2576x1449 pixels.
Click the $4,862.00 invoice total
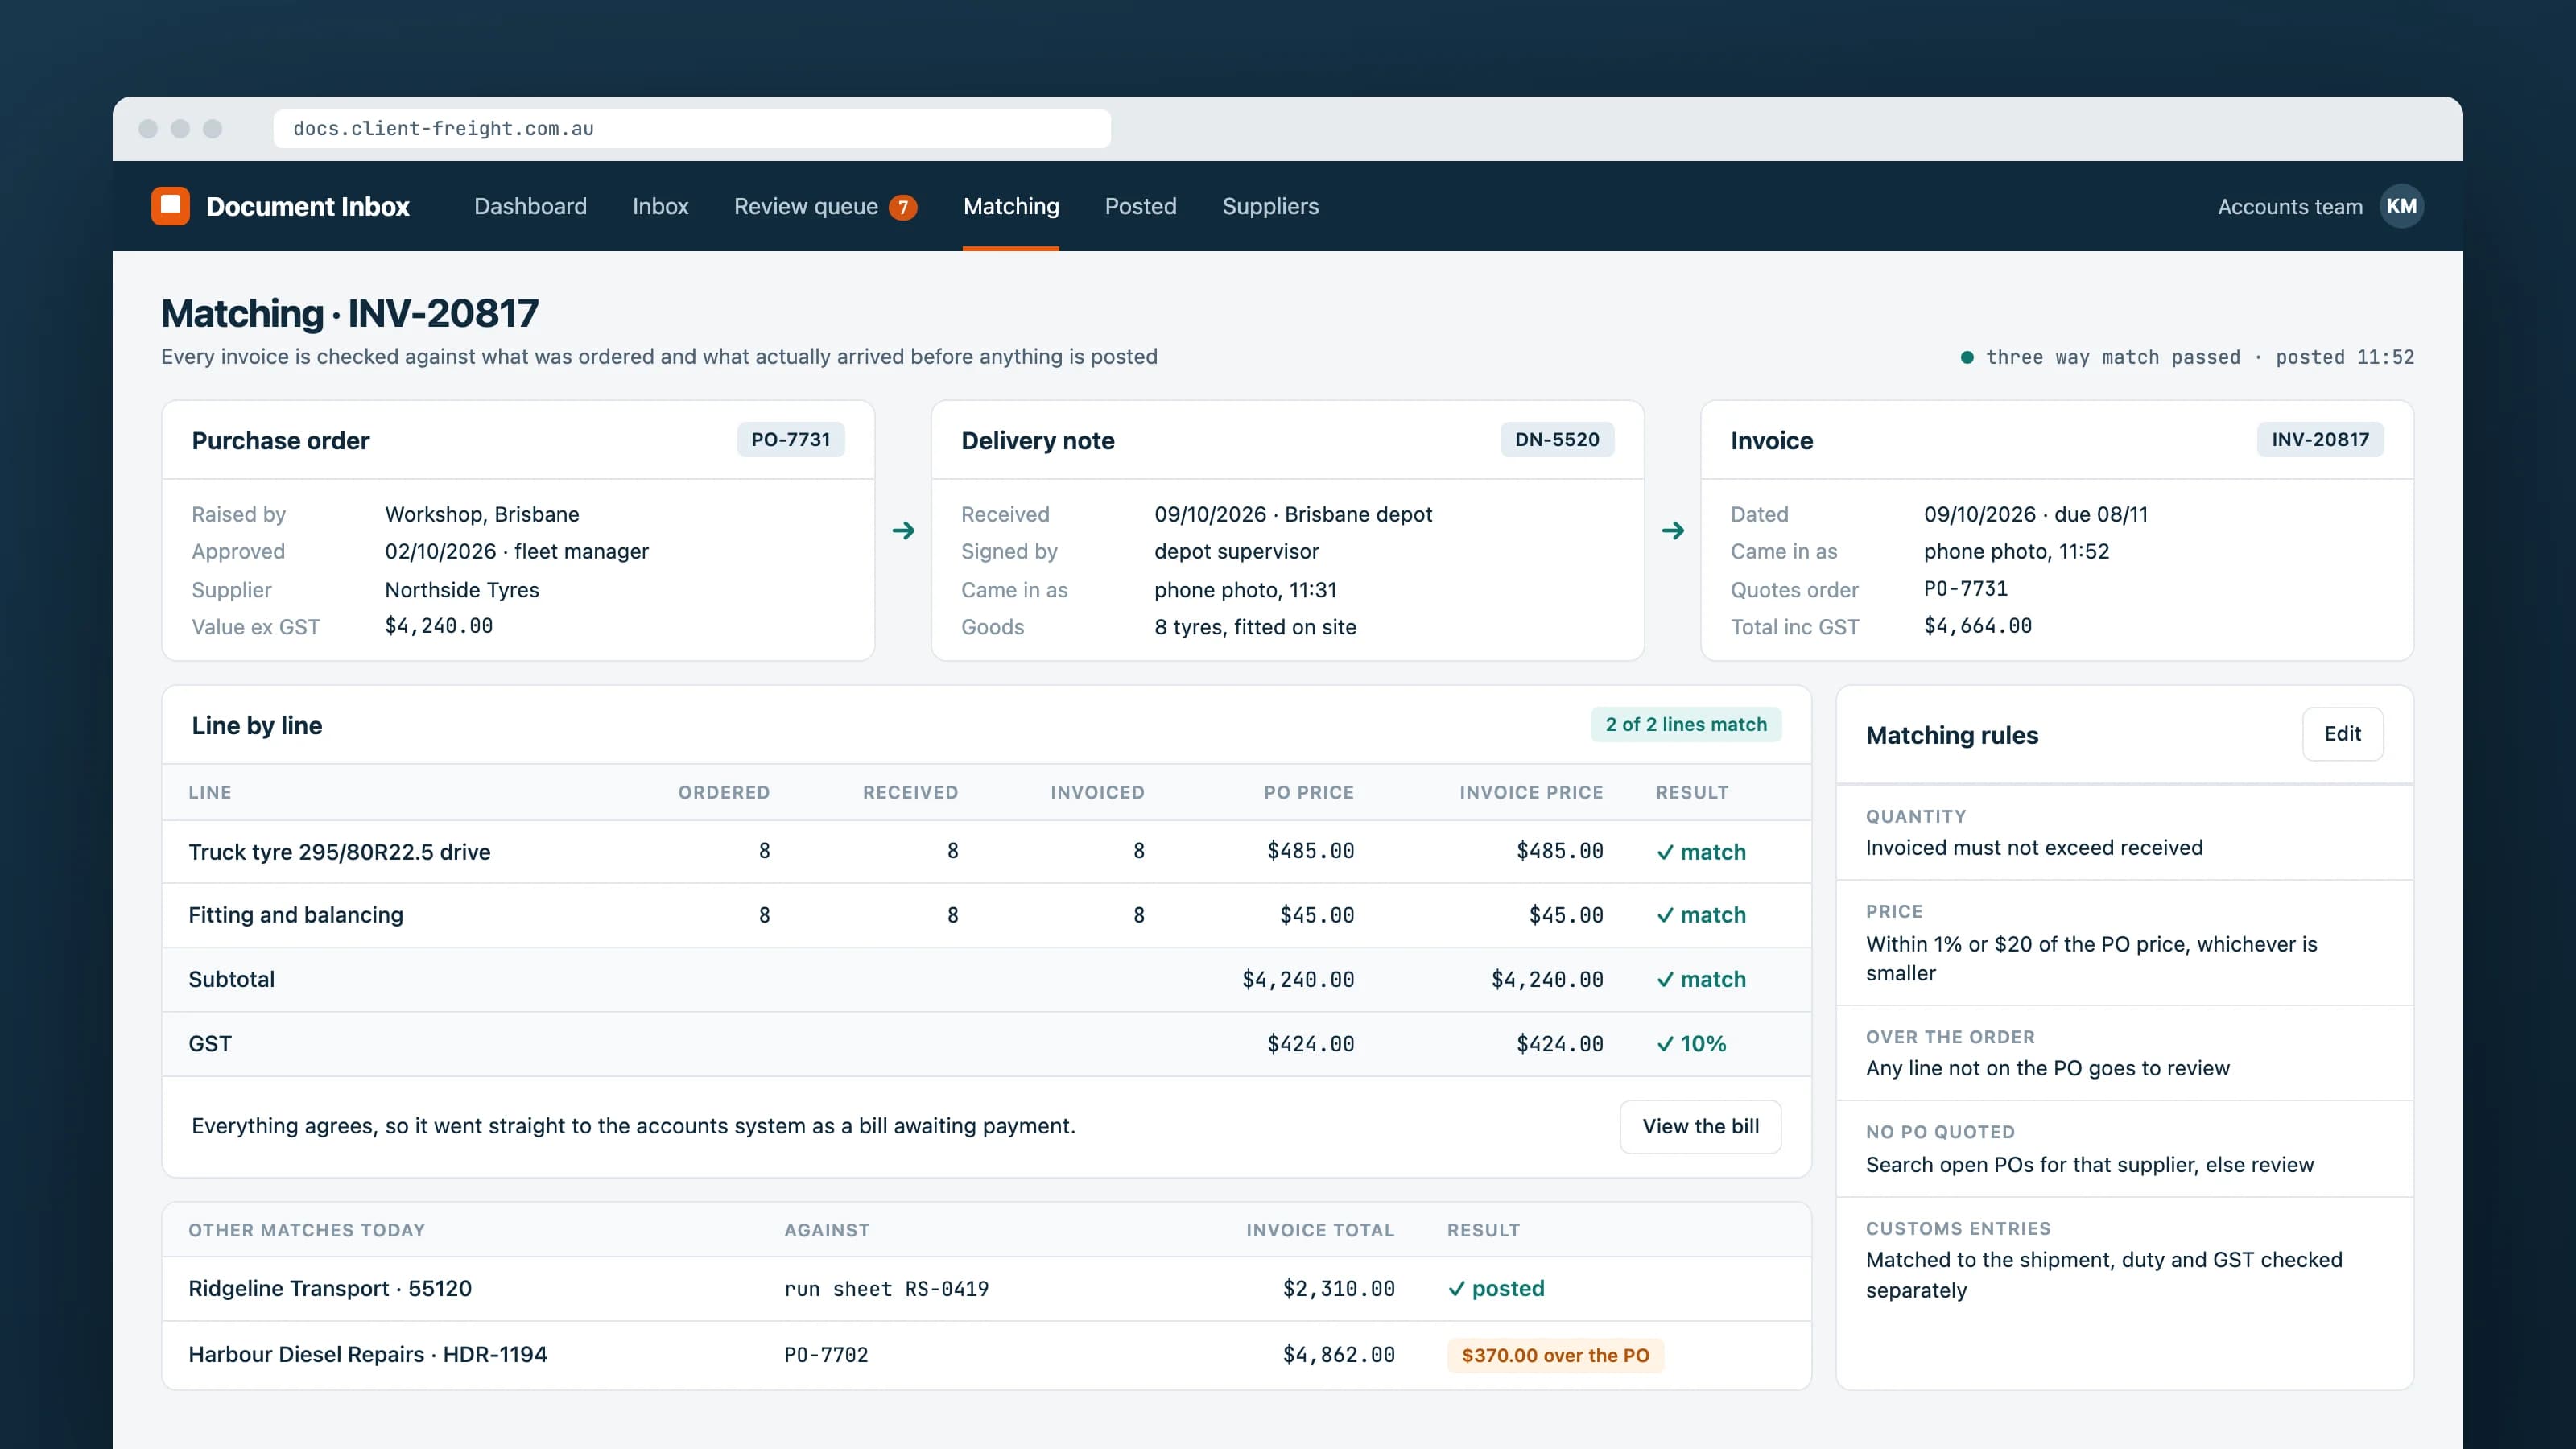[1338, 1355]
